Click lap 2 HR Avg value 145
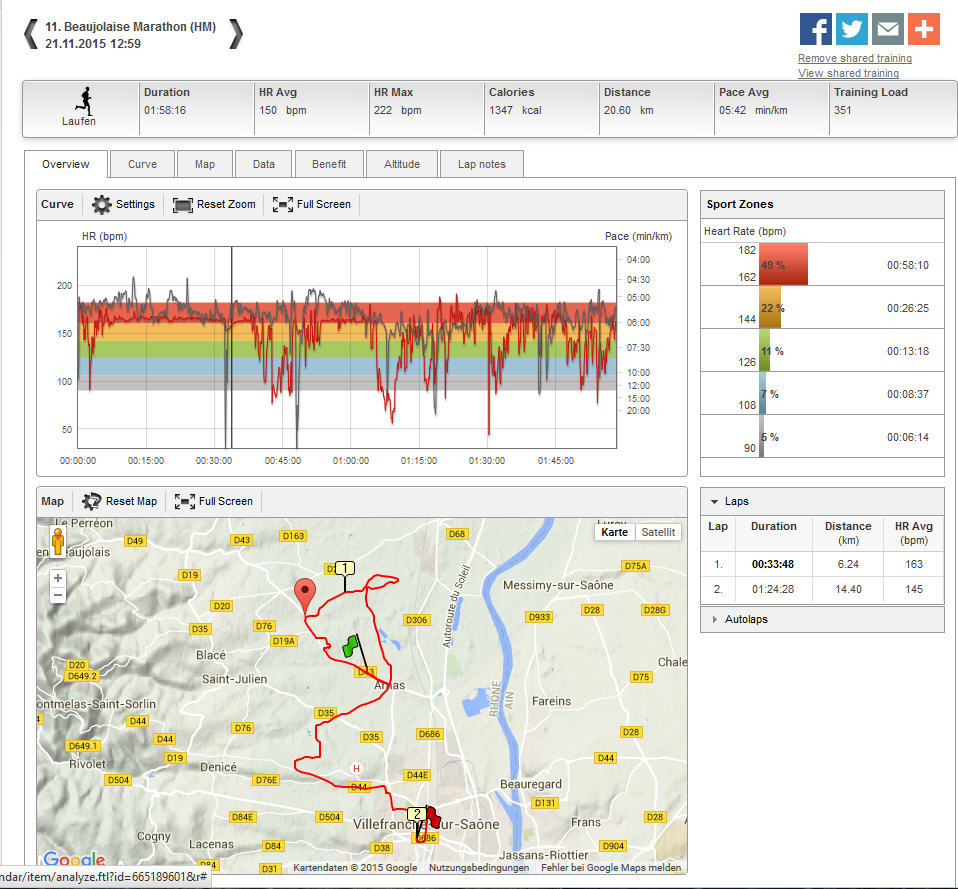Screen dimensions: 958x889 pyautogui.click(x=913, y=589)
